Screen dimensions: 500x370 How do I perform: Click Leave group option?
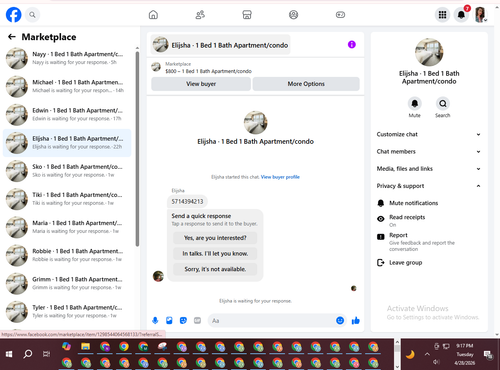pyautogui.click(x=429, y=263)
